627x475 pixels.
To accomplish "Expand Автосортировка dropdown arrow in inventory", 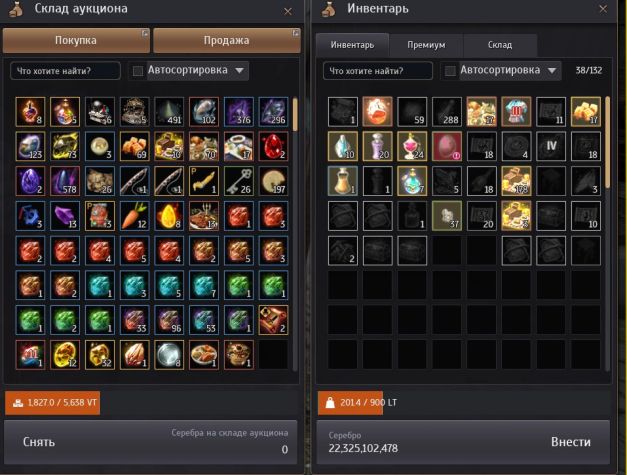I will [552, 71].
